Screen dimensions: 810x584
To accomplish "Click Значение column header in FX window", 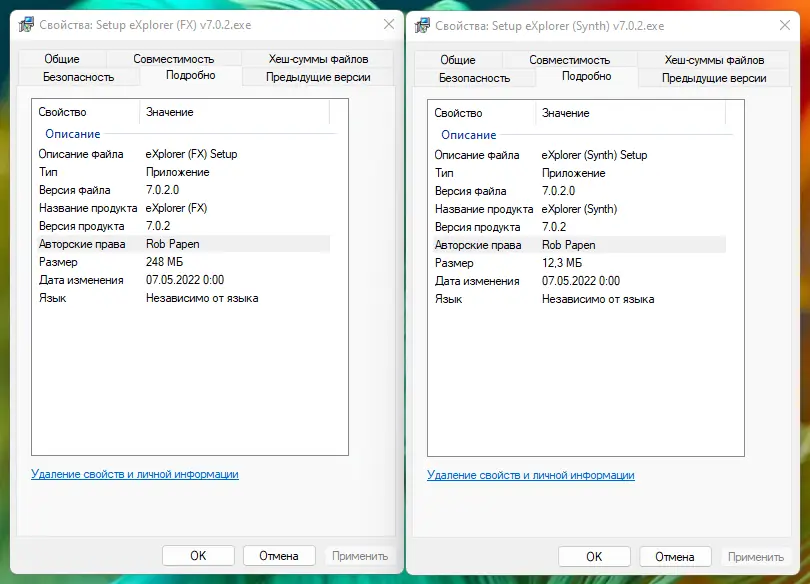I will pyautogui.click(x=235, y=112).
